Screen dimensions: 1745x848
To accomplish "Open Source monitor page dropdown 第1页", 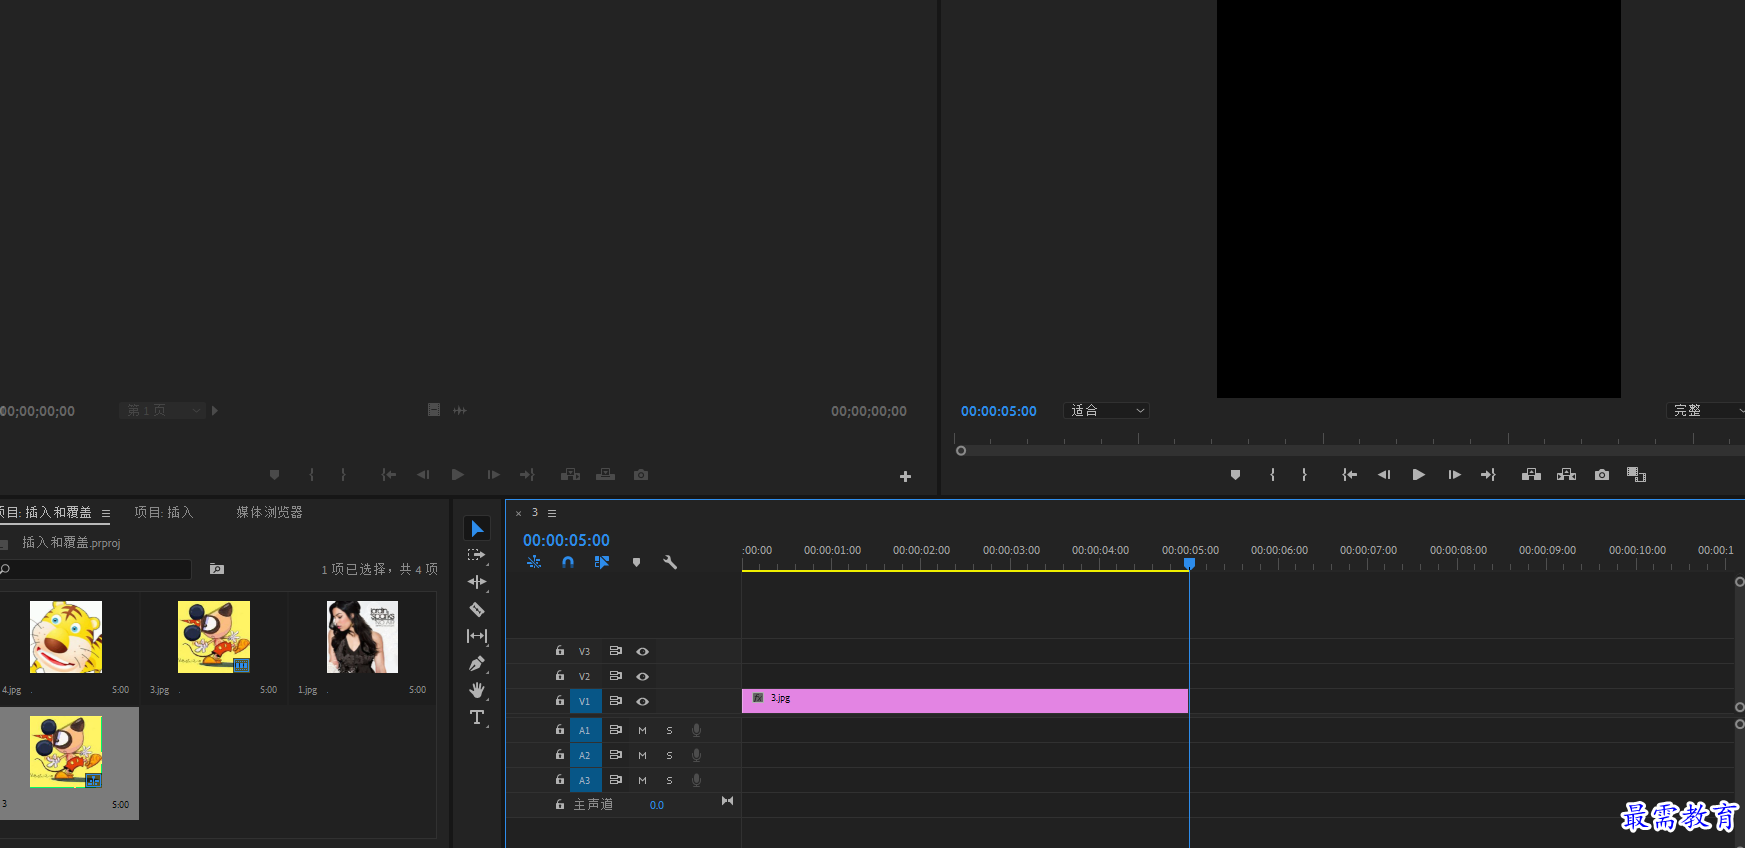I will (163, 411).
